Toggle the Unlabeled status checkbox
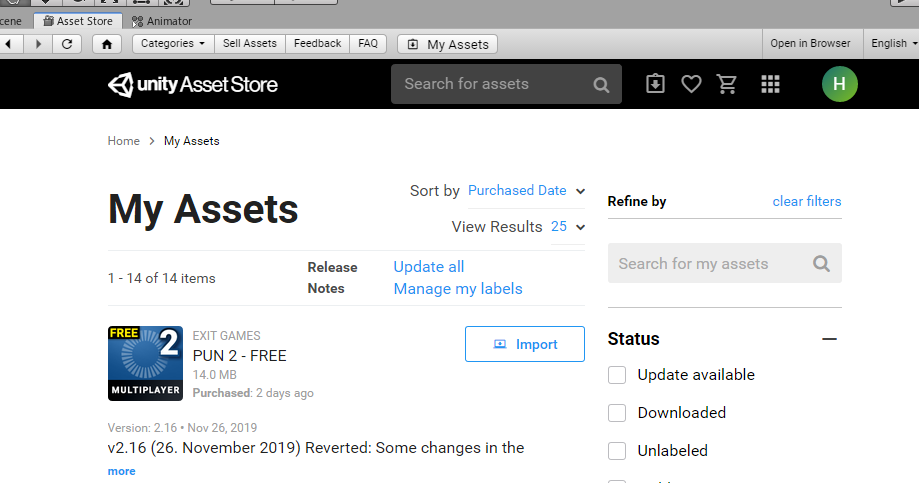The image size is (919, 483). [617, 451]
